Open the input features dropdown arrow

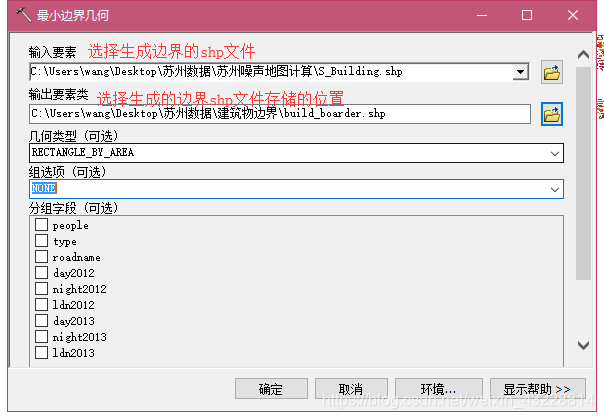click(520, 72)
